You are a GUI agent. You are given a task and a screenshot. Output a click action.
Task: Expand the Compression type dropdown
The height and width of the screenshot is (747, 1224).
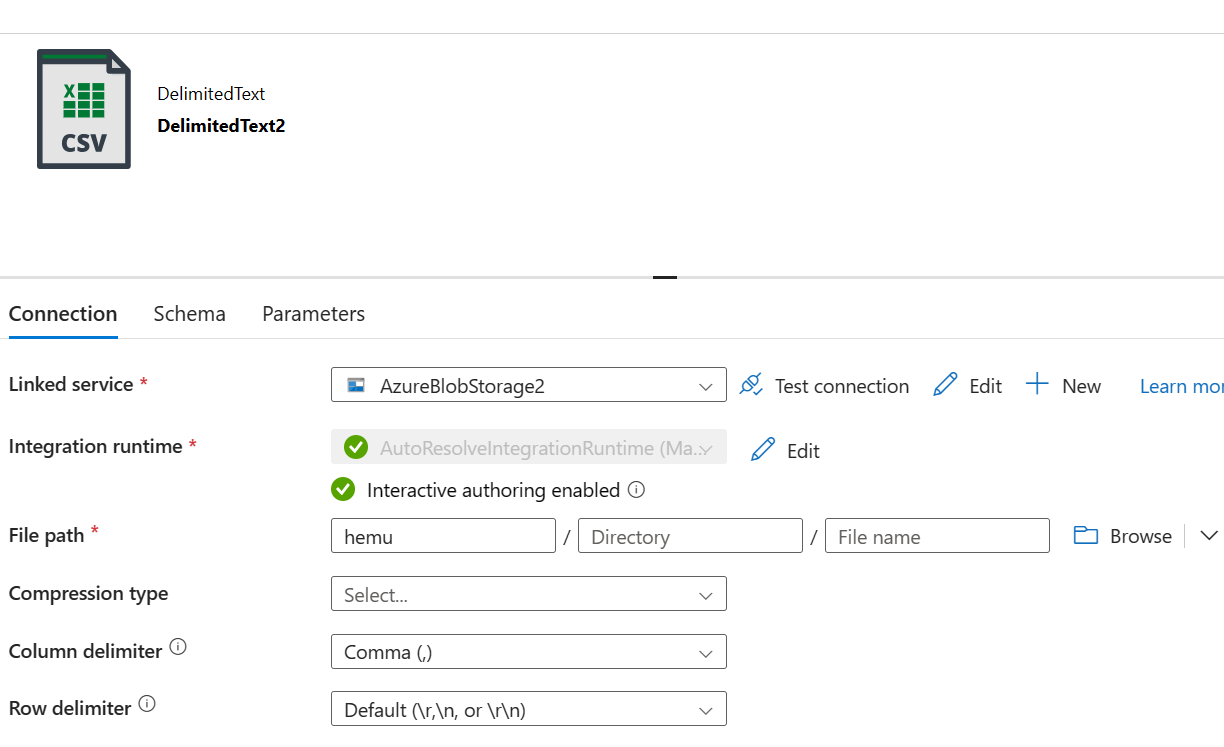coord(528,594)
